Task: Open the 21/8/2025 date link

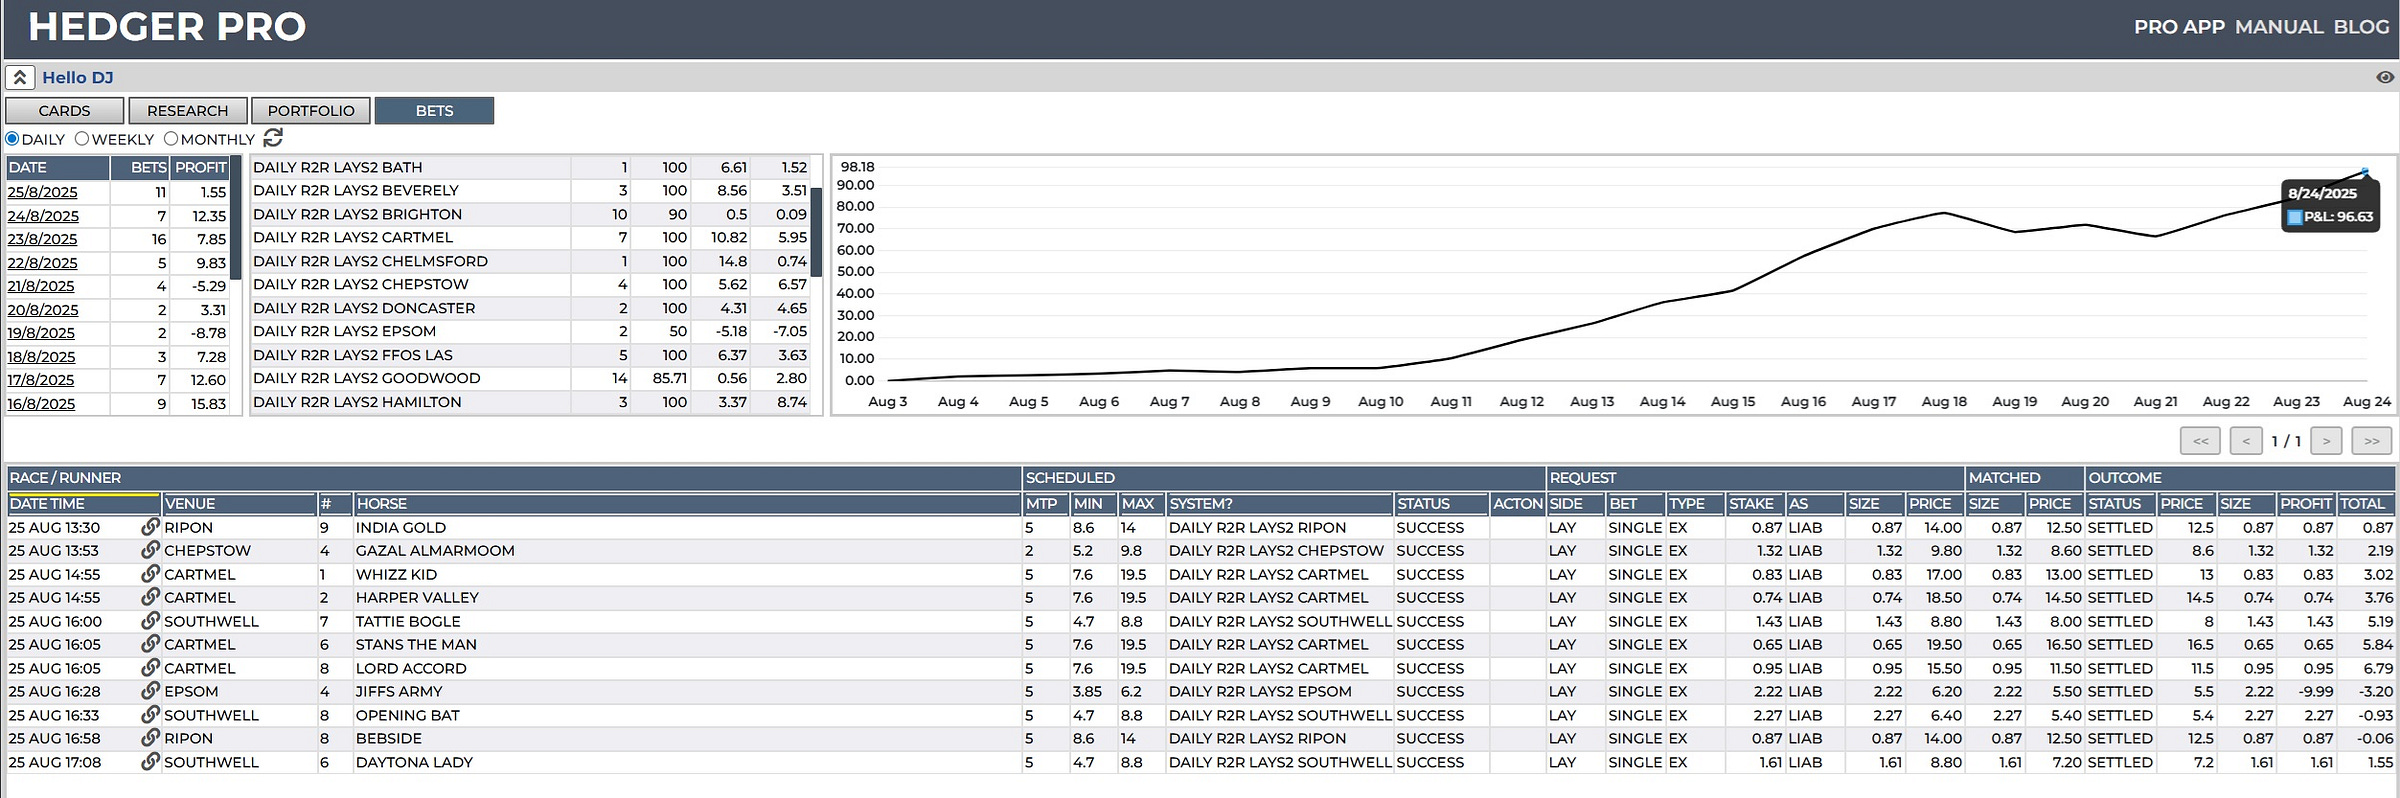Action: tap(41, 286)
